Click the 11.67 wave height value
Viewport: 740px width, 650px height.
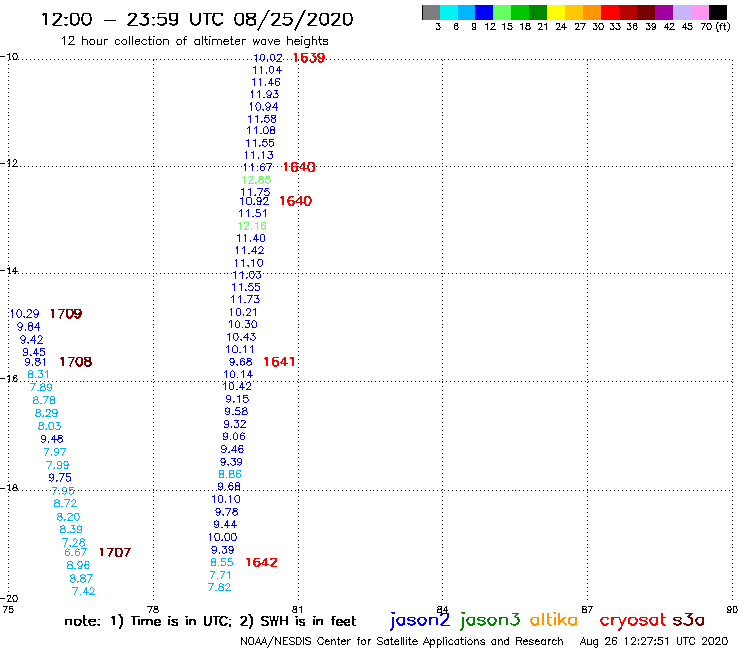(257, 167)
